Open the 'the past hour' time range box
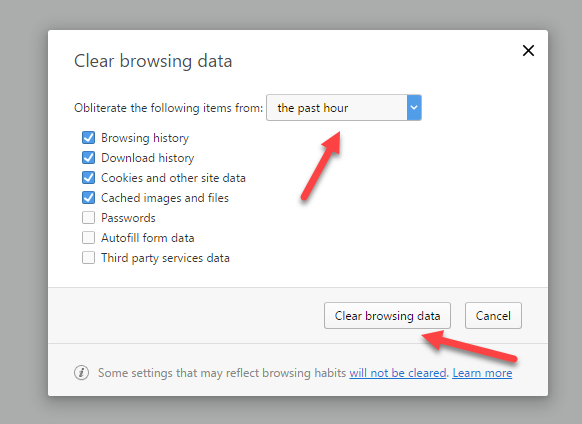The height and width of the screenshot is (424, 582). [x=344, y=108]
